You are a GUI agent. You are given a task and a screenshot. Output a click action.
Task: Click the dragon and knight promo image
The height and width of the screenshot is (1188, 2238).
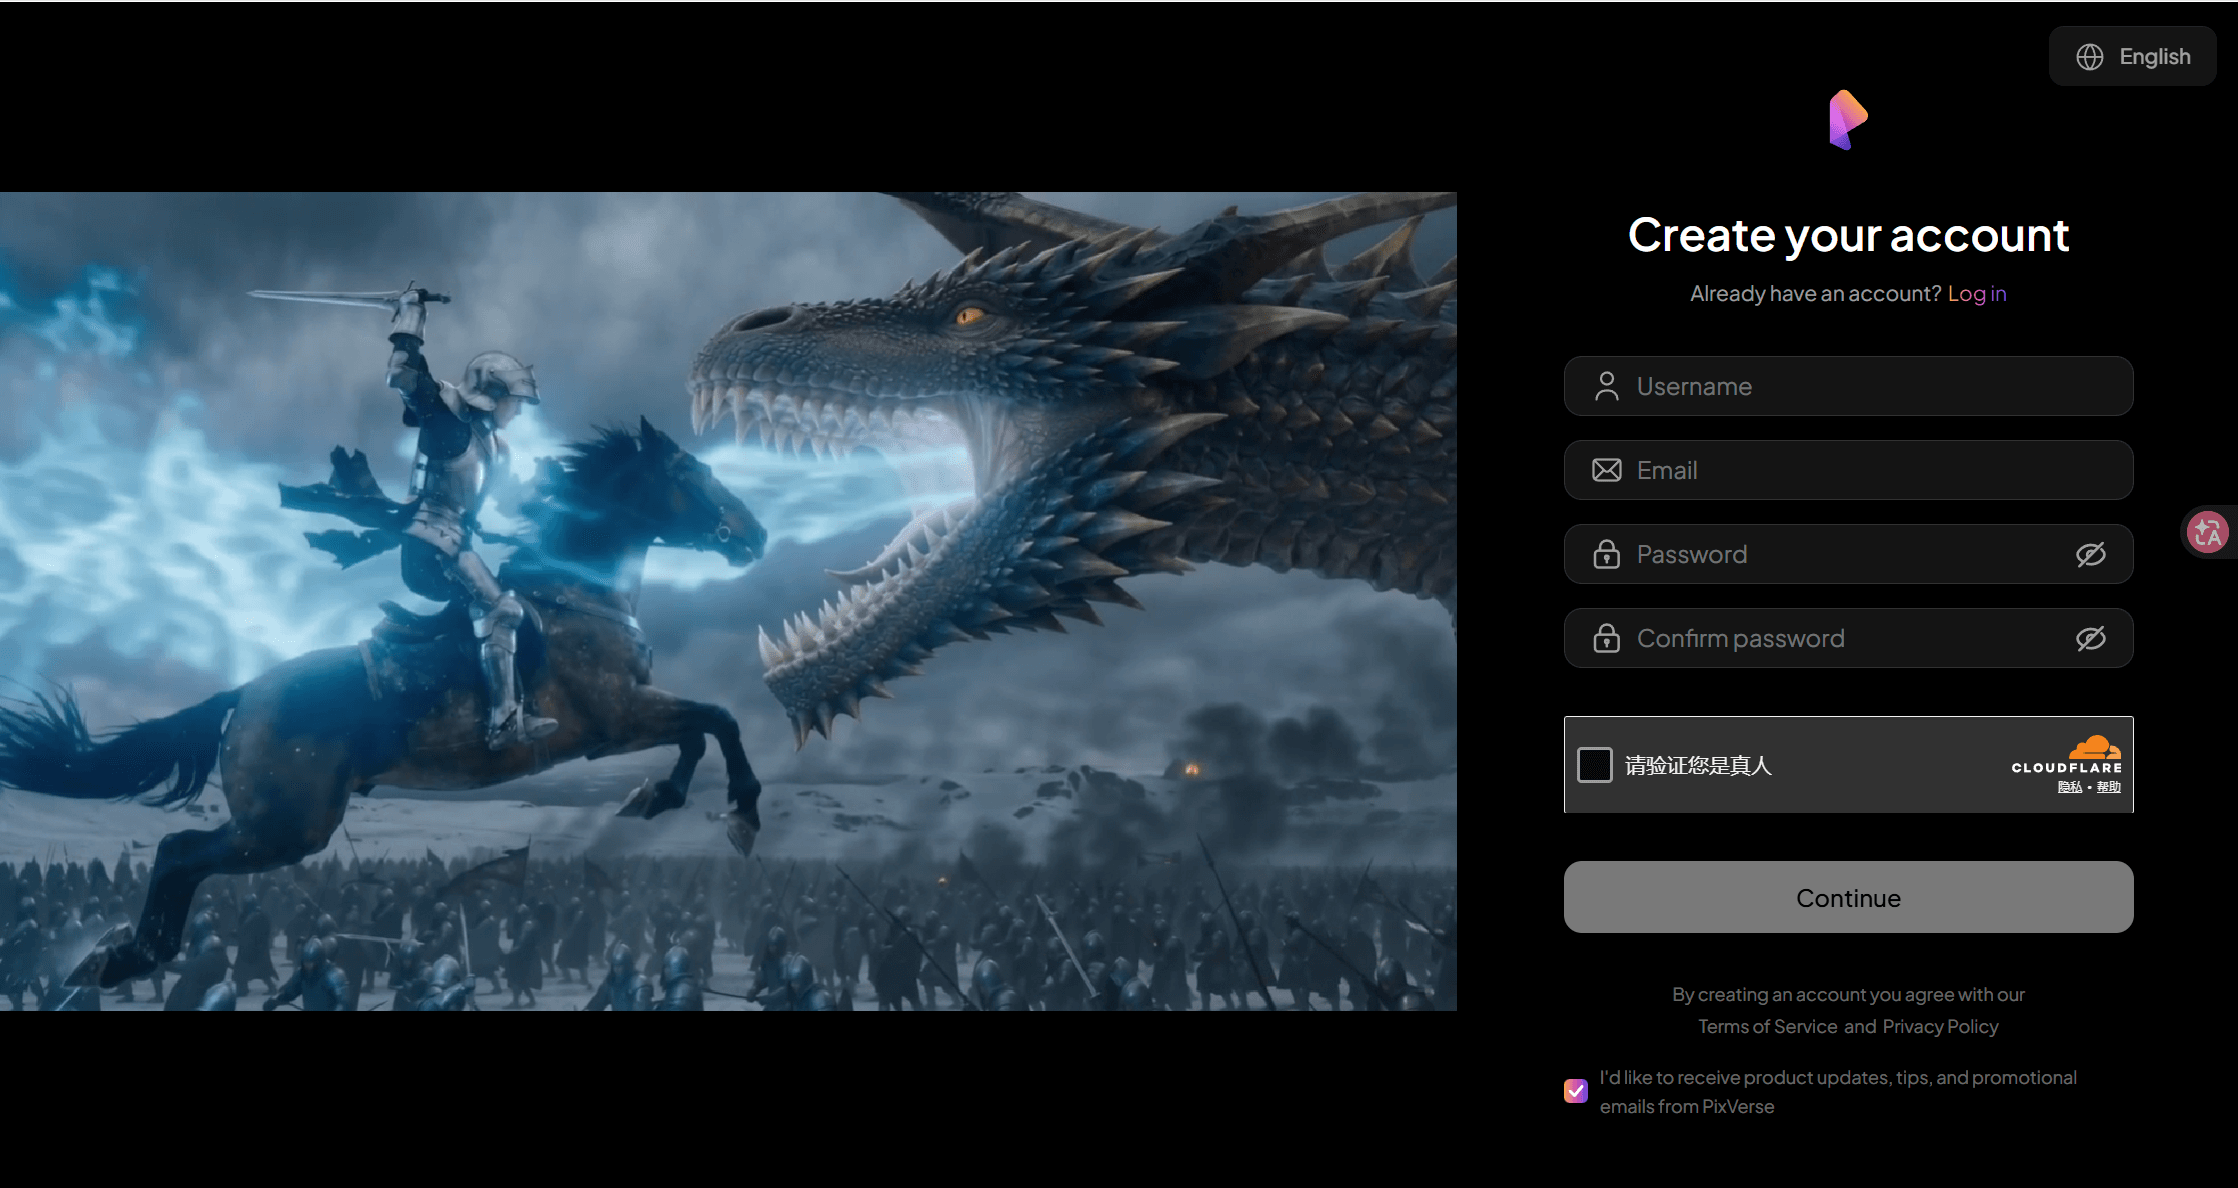(728, 601)
